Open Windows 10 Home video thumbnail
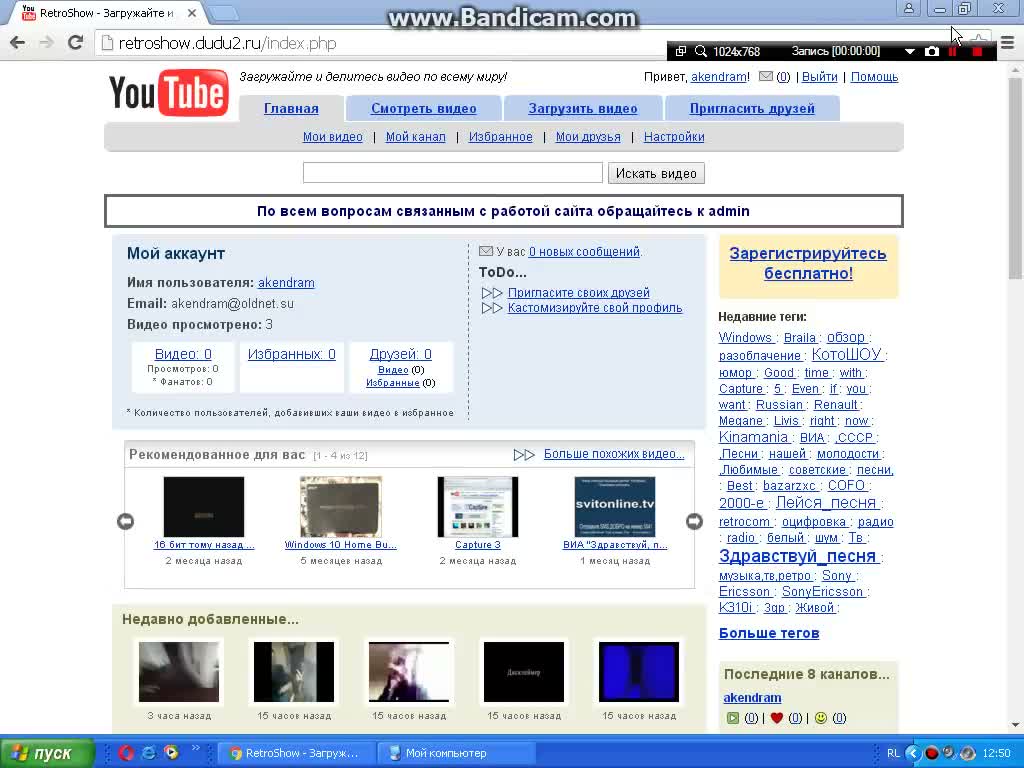This screenshot has width=1024, height=768. [x=340, y=507]
